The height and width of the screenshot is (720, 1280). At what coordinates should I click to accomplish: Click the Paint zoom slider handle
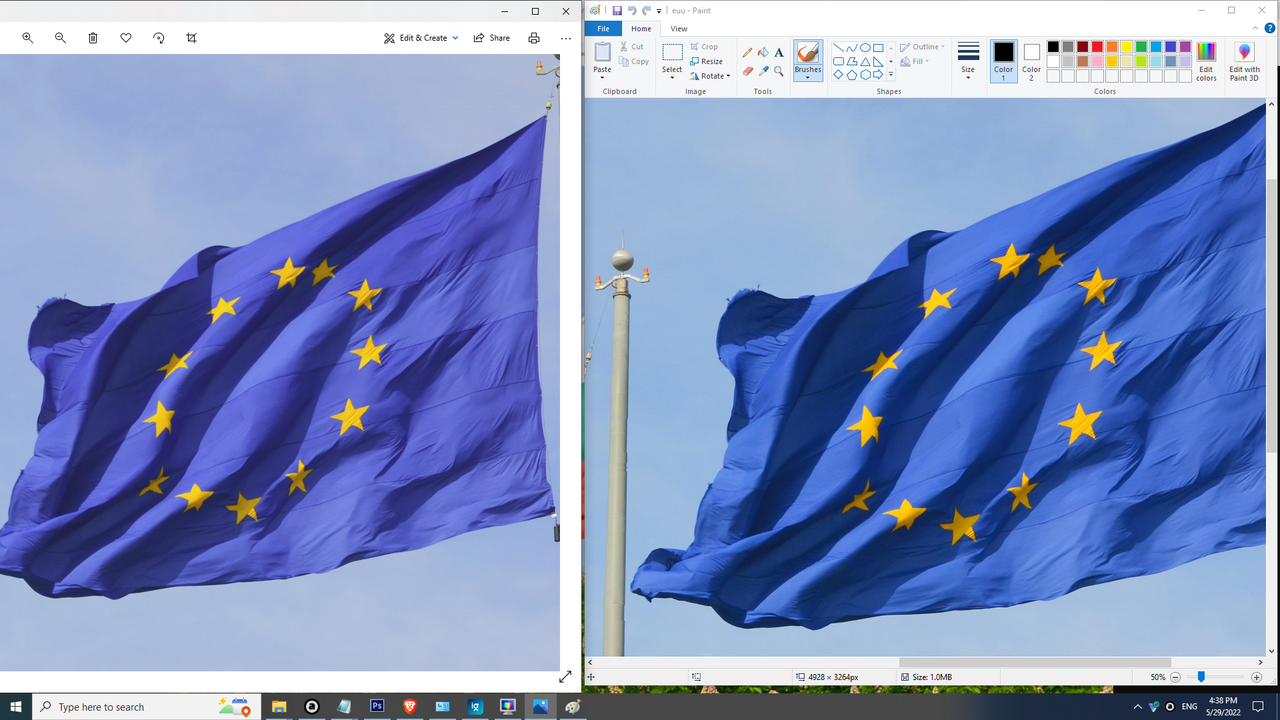point(1201,677)
